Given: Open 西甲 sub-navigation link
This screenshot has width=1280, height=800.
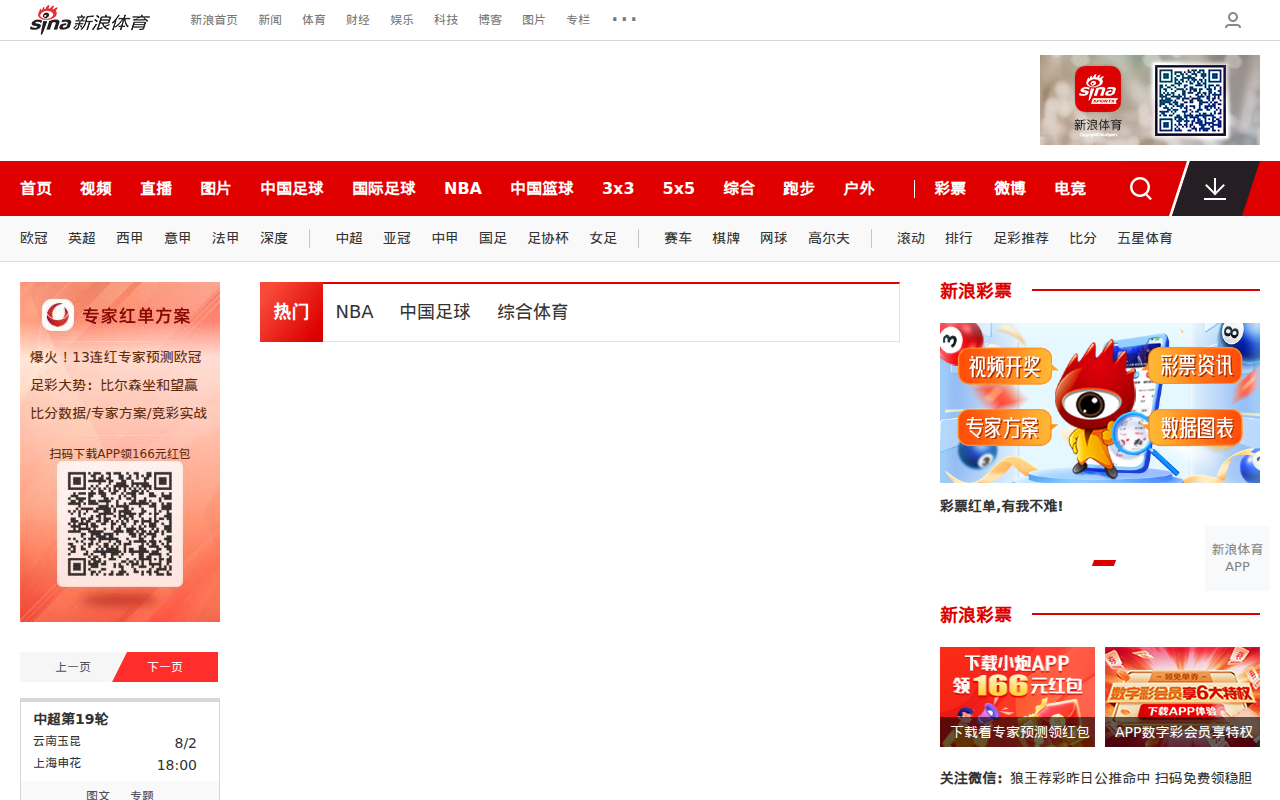Looking at the screenshot, I should click(x=130, y=238).
